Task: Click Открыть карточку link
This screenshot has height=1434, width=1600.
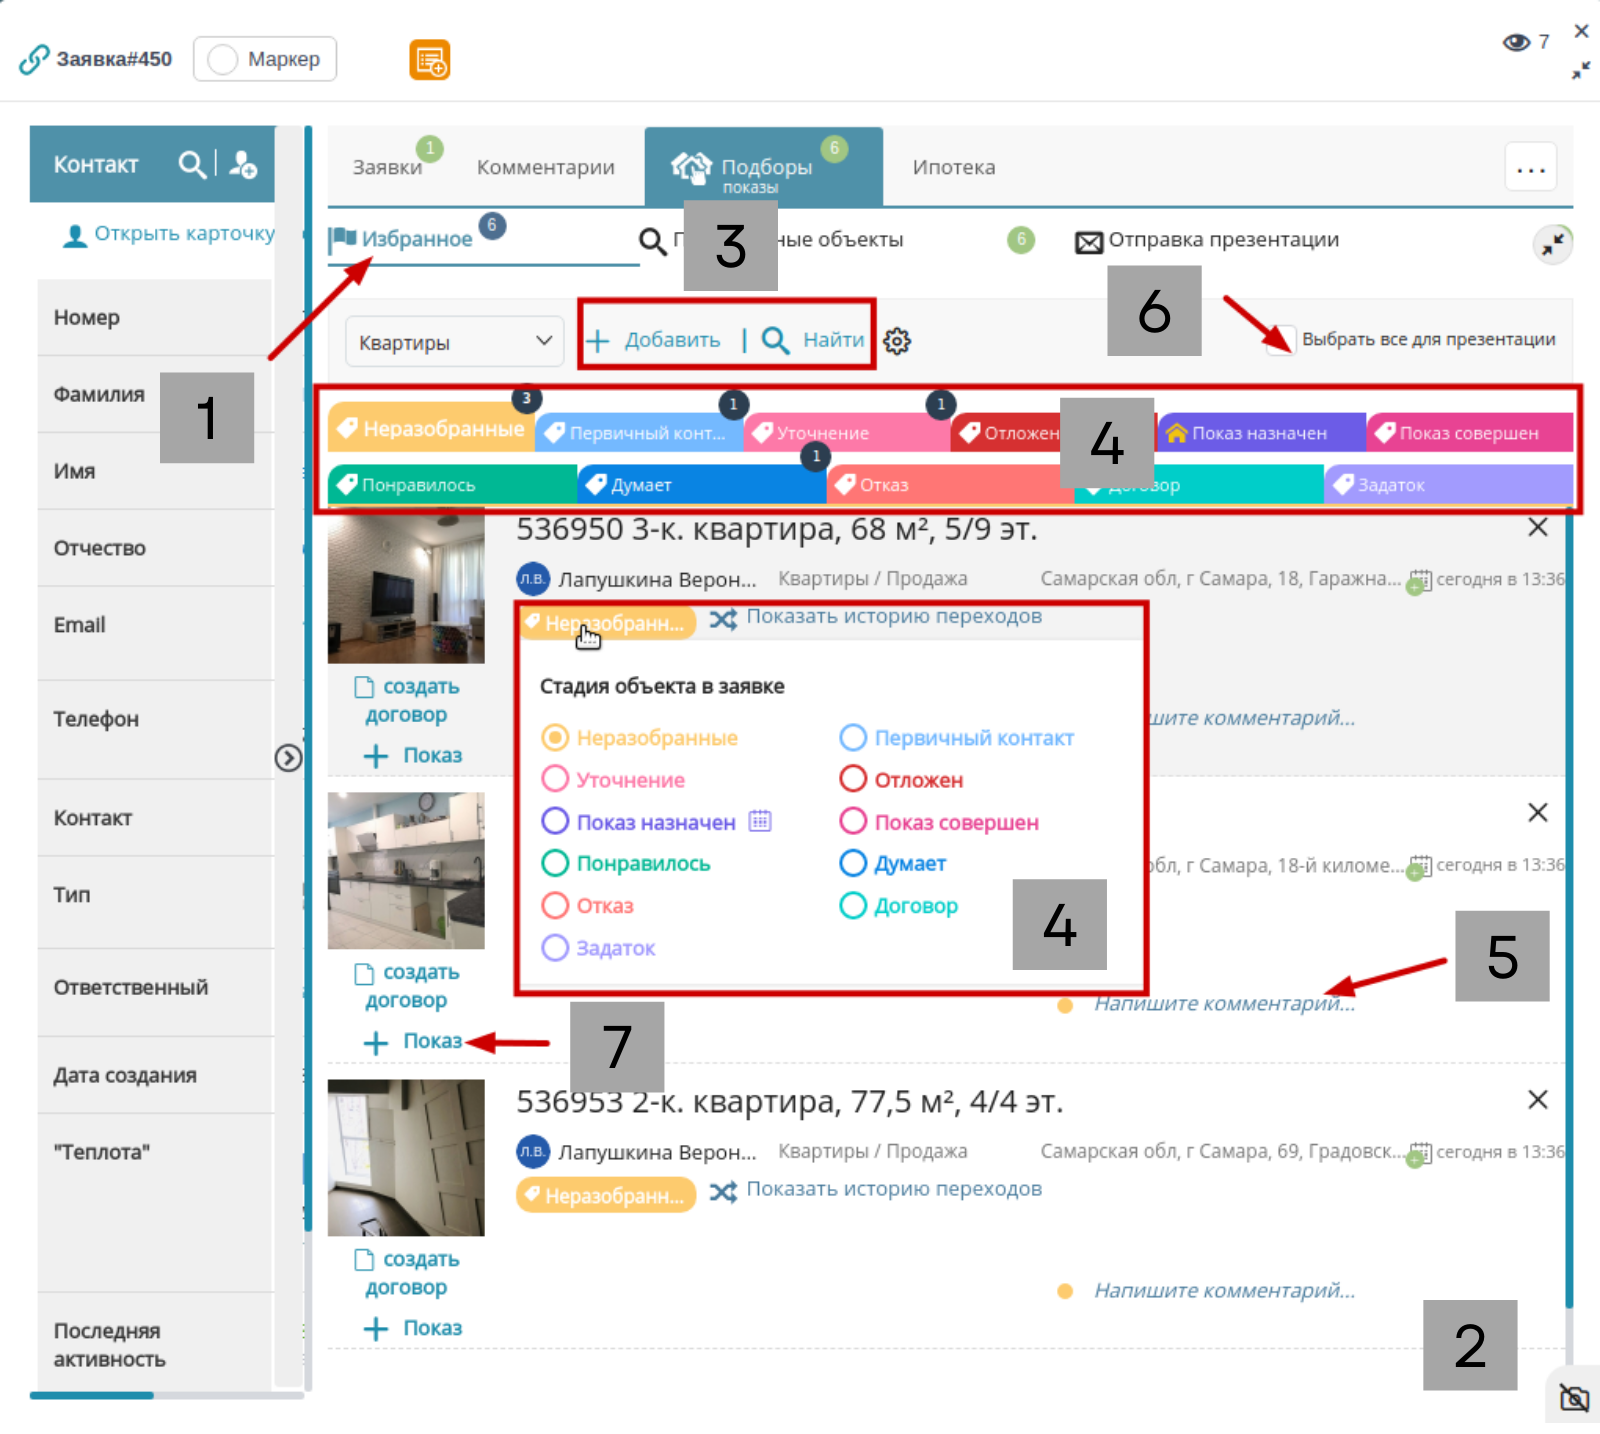Action: pos(170,234)
